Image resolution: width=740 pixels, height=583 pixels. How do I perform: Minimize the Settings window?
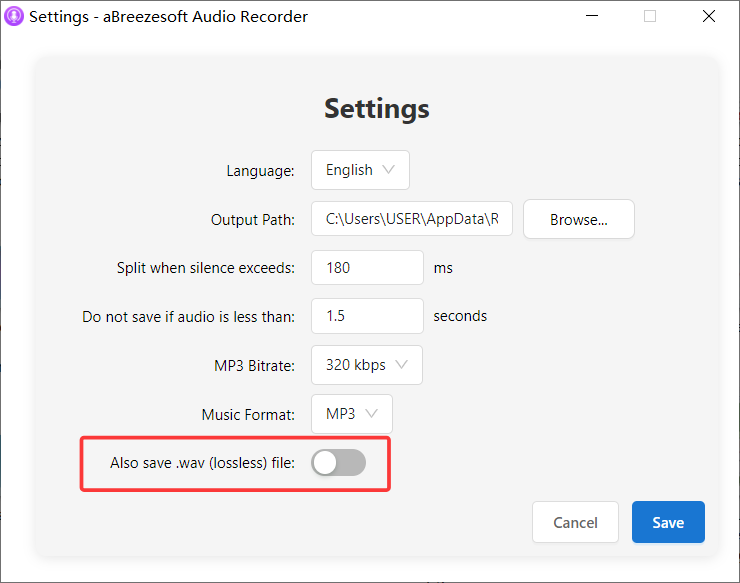[592, 16]
